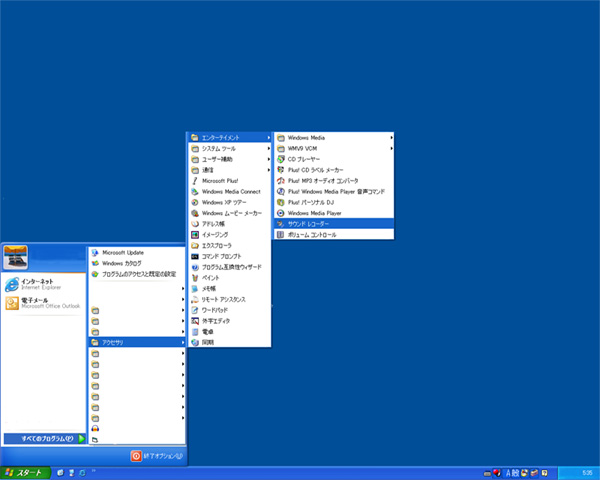Click the keyboard icon in the language bar

pos(487,474)
